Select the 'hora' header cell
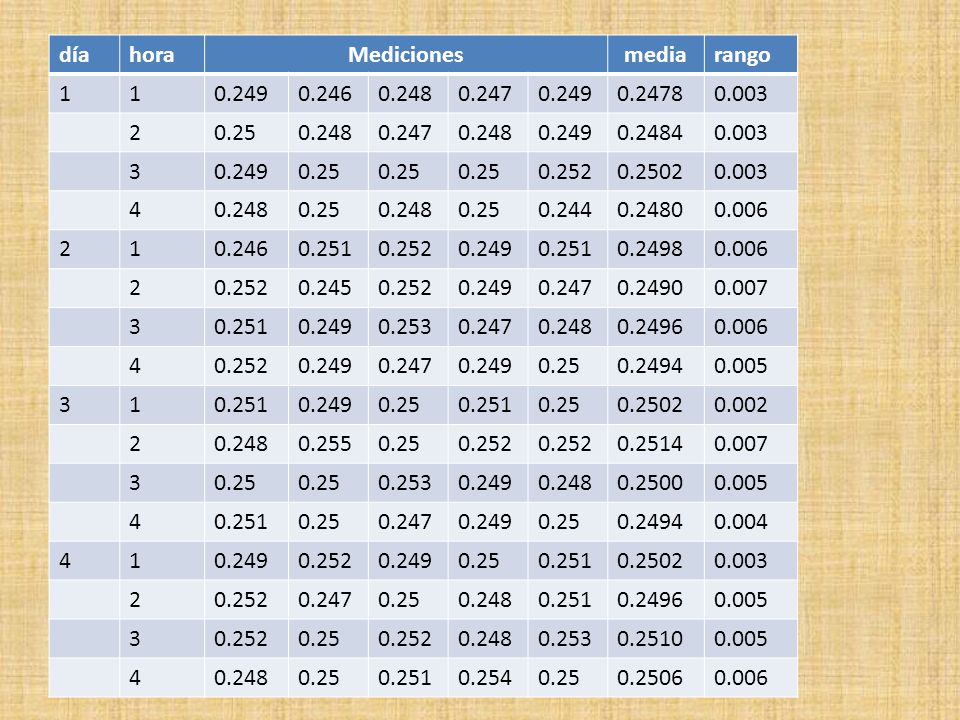 coord(162,54)
